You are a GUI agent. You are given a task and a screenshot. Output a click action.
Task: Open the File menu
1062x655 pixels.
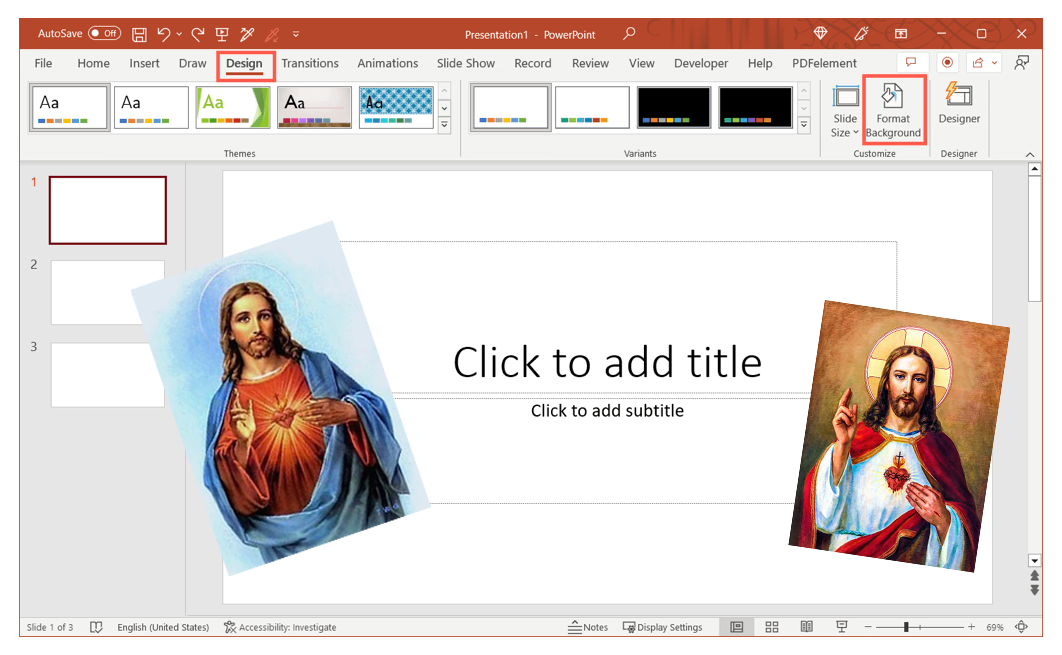(43, 63)
